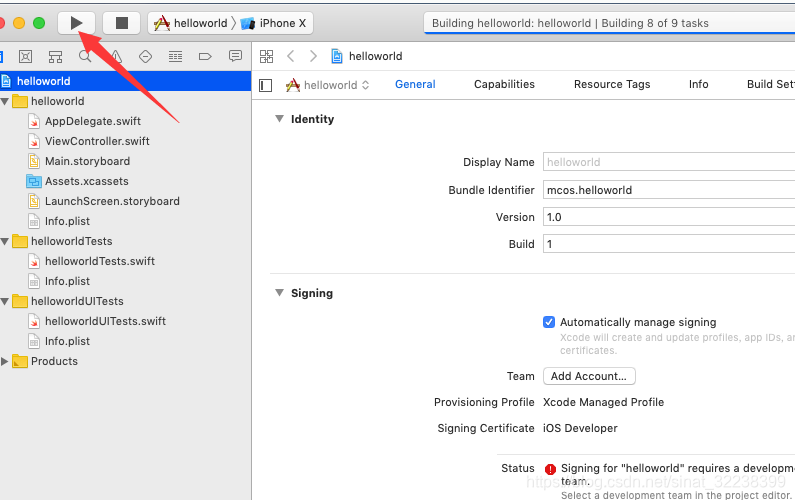
Task: Collapse the Identity section
Action: (x=279, y=119)
